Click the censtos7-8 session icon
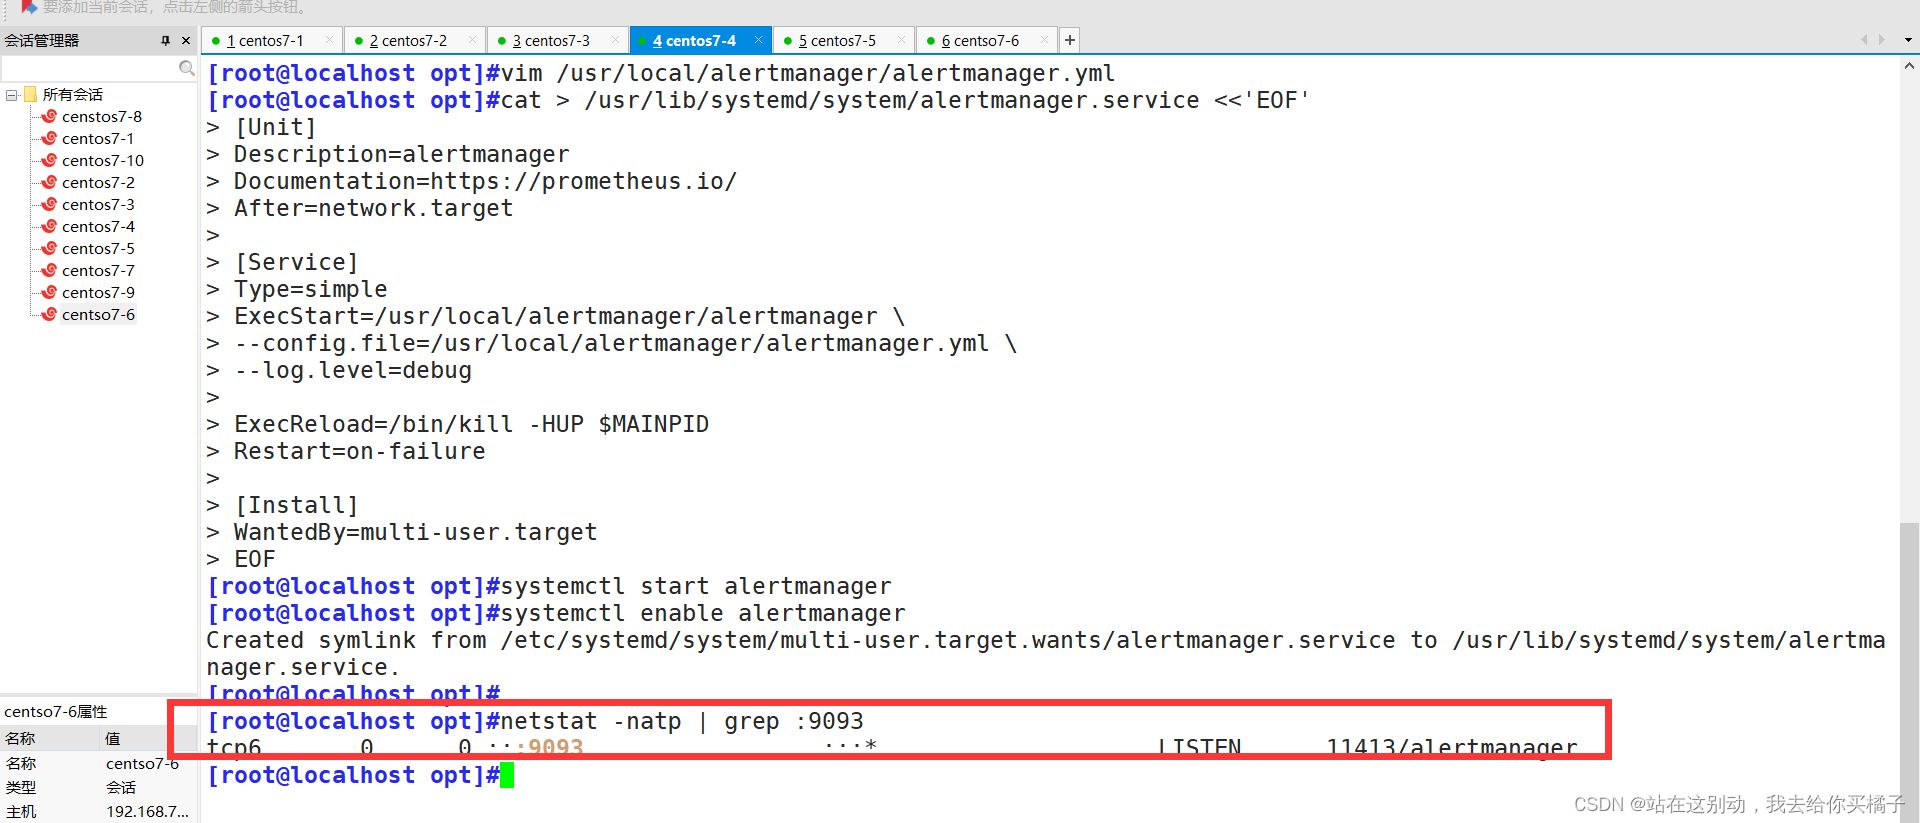This screenshot has width=1920, height=823. click(x=49, y=116)
